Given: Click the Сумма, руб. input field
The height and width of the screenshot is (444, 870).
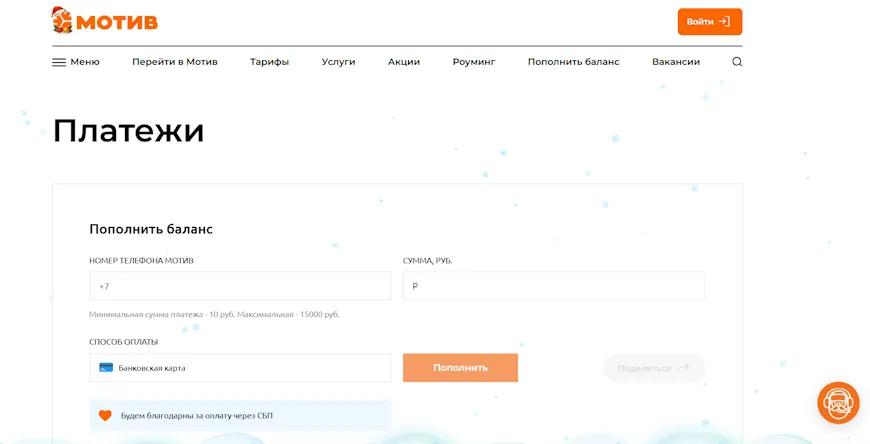Looking at the screenshot, I should tap(553, 286).
